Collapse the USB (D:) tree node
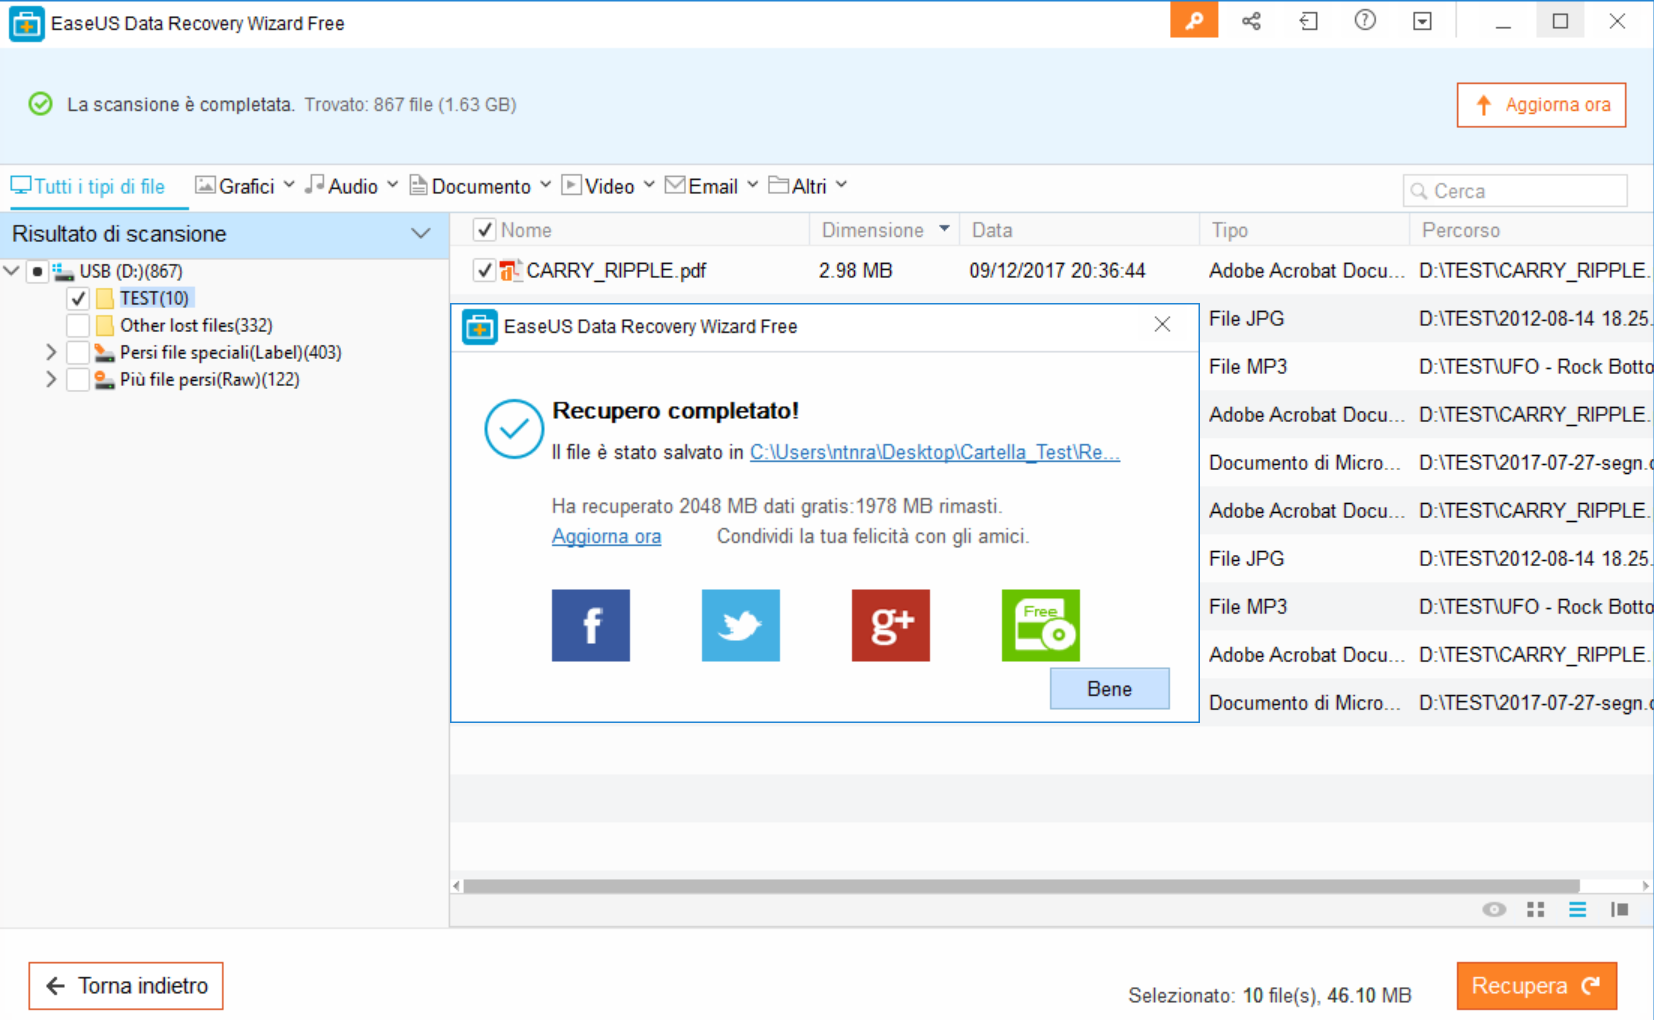 [x=11, y=270]
